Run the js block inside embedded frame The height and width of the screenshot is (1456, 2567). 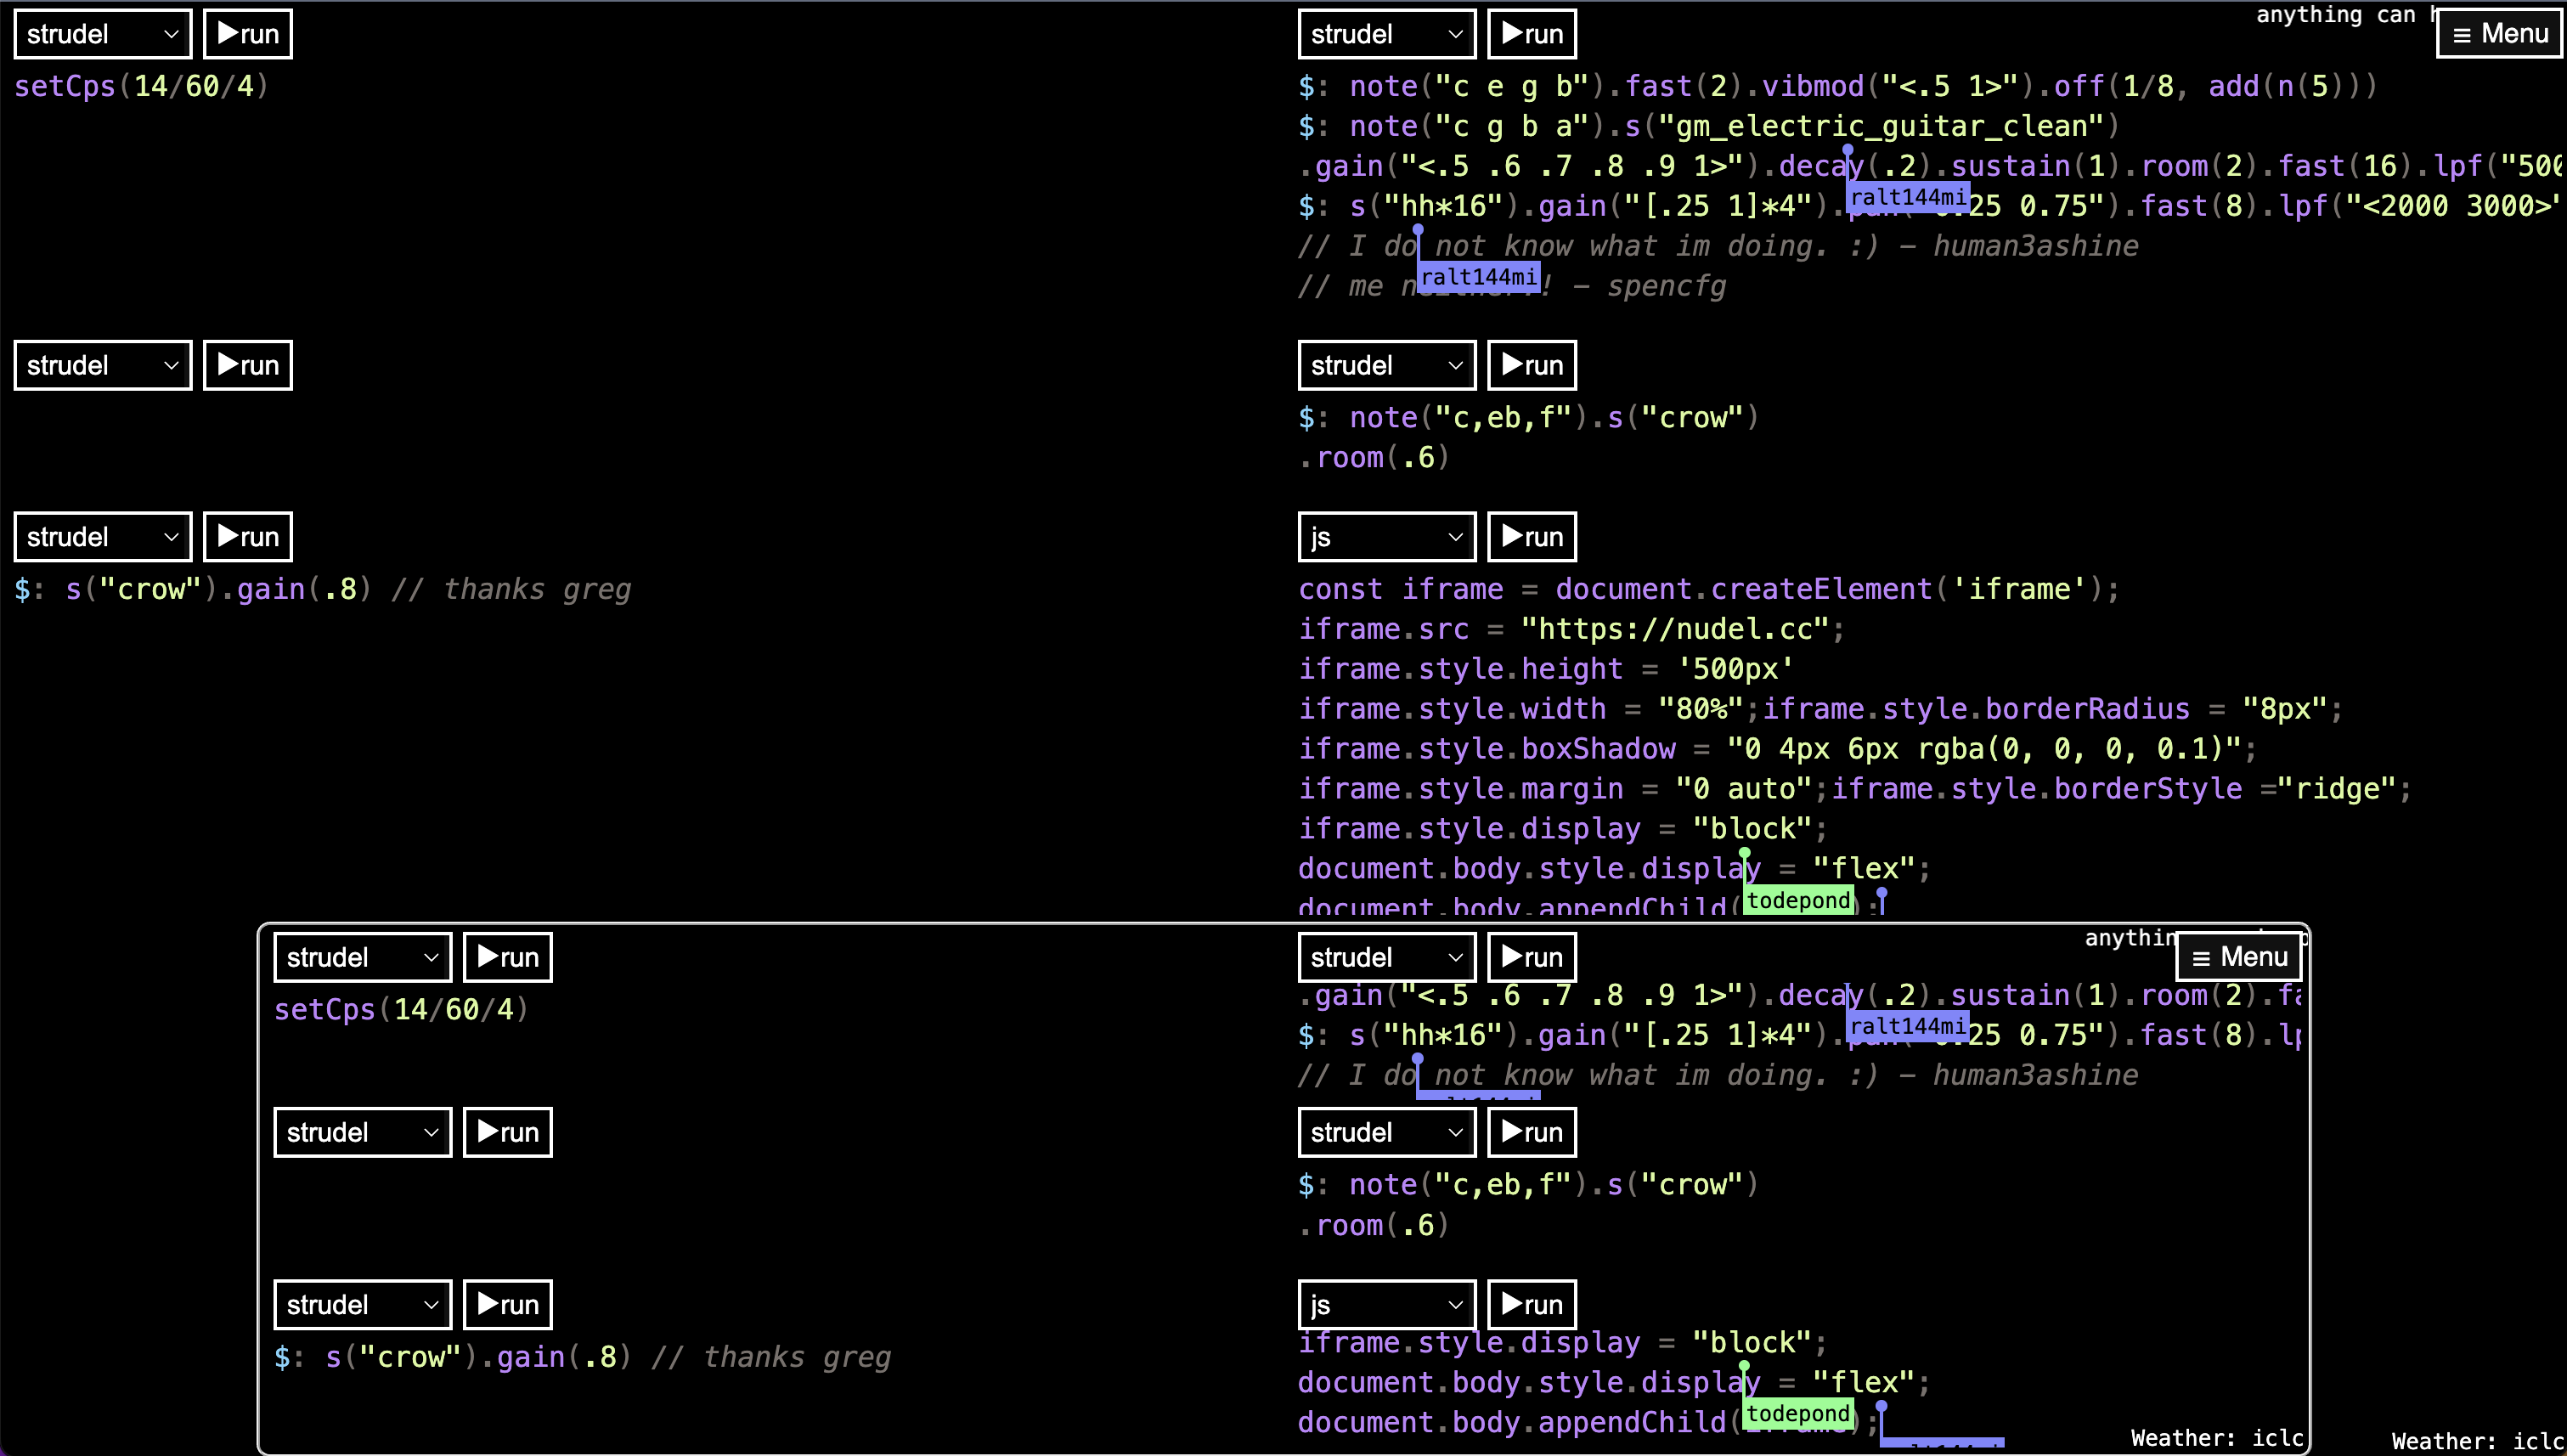[1532, 1304]
